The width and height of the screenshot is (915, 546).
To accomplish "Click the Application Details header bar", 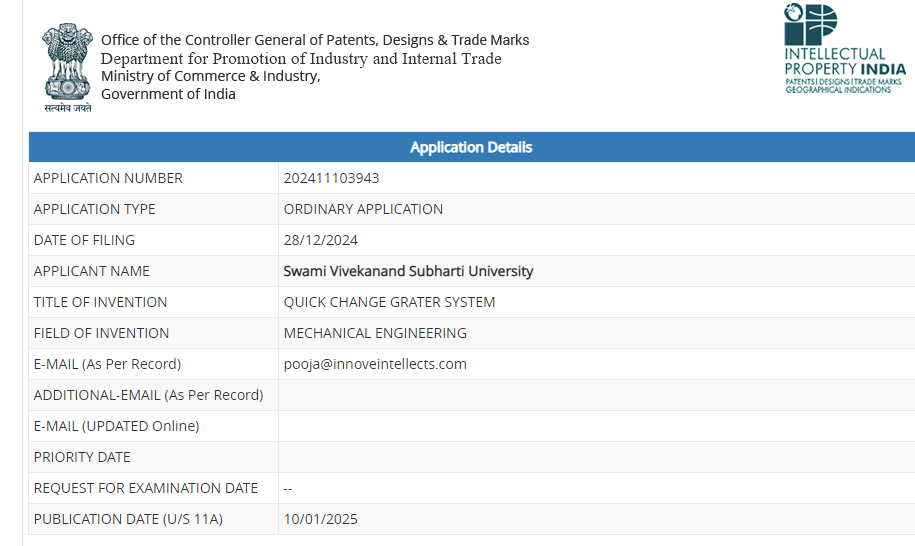I will coord(471,147).
